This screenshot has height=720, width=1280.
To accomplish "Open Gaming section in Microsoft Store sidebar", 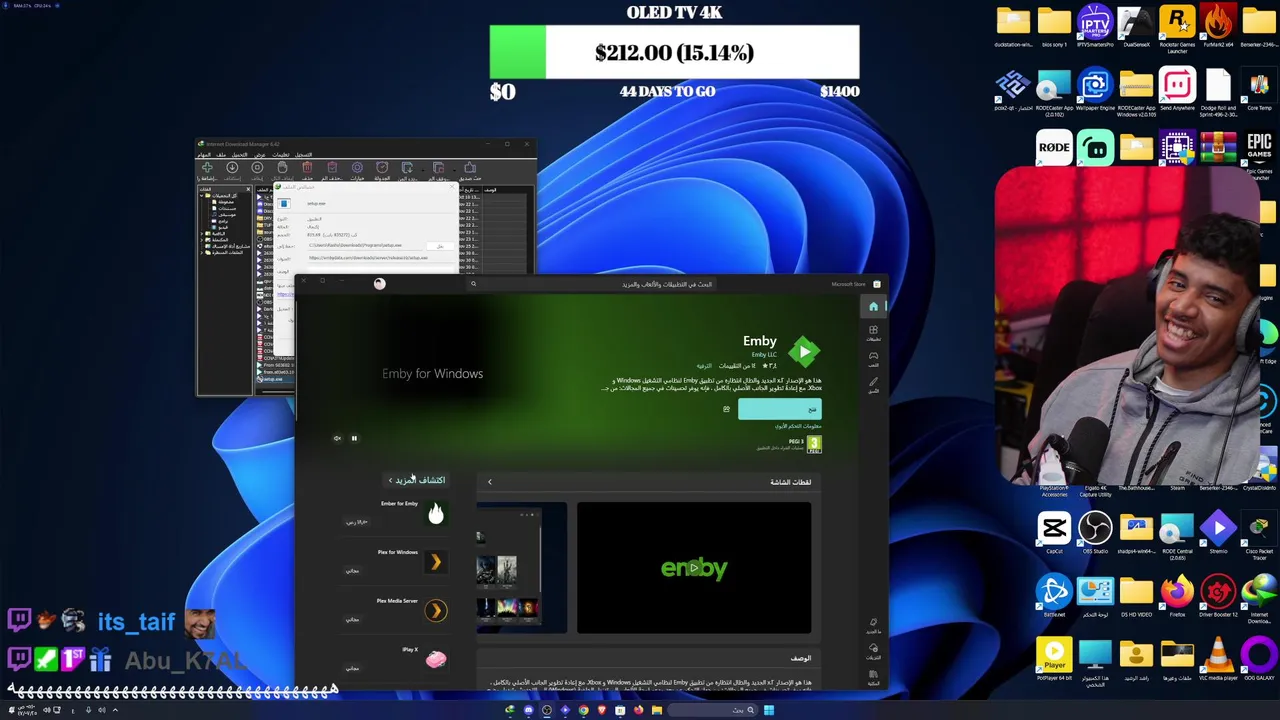I will 873,359.
